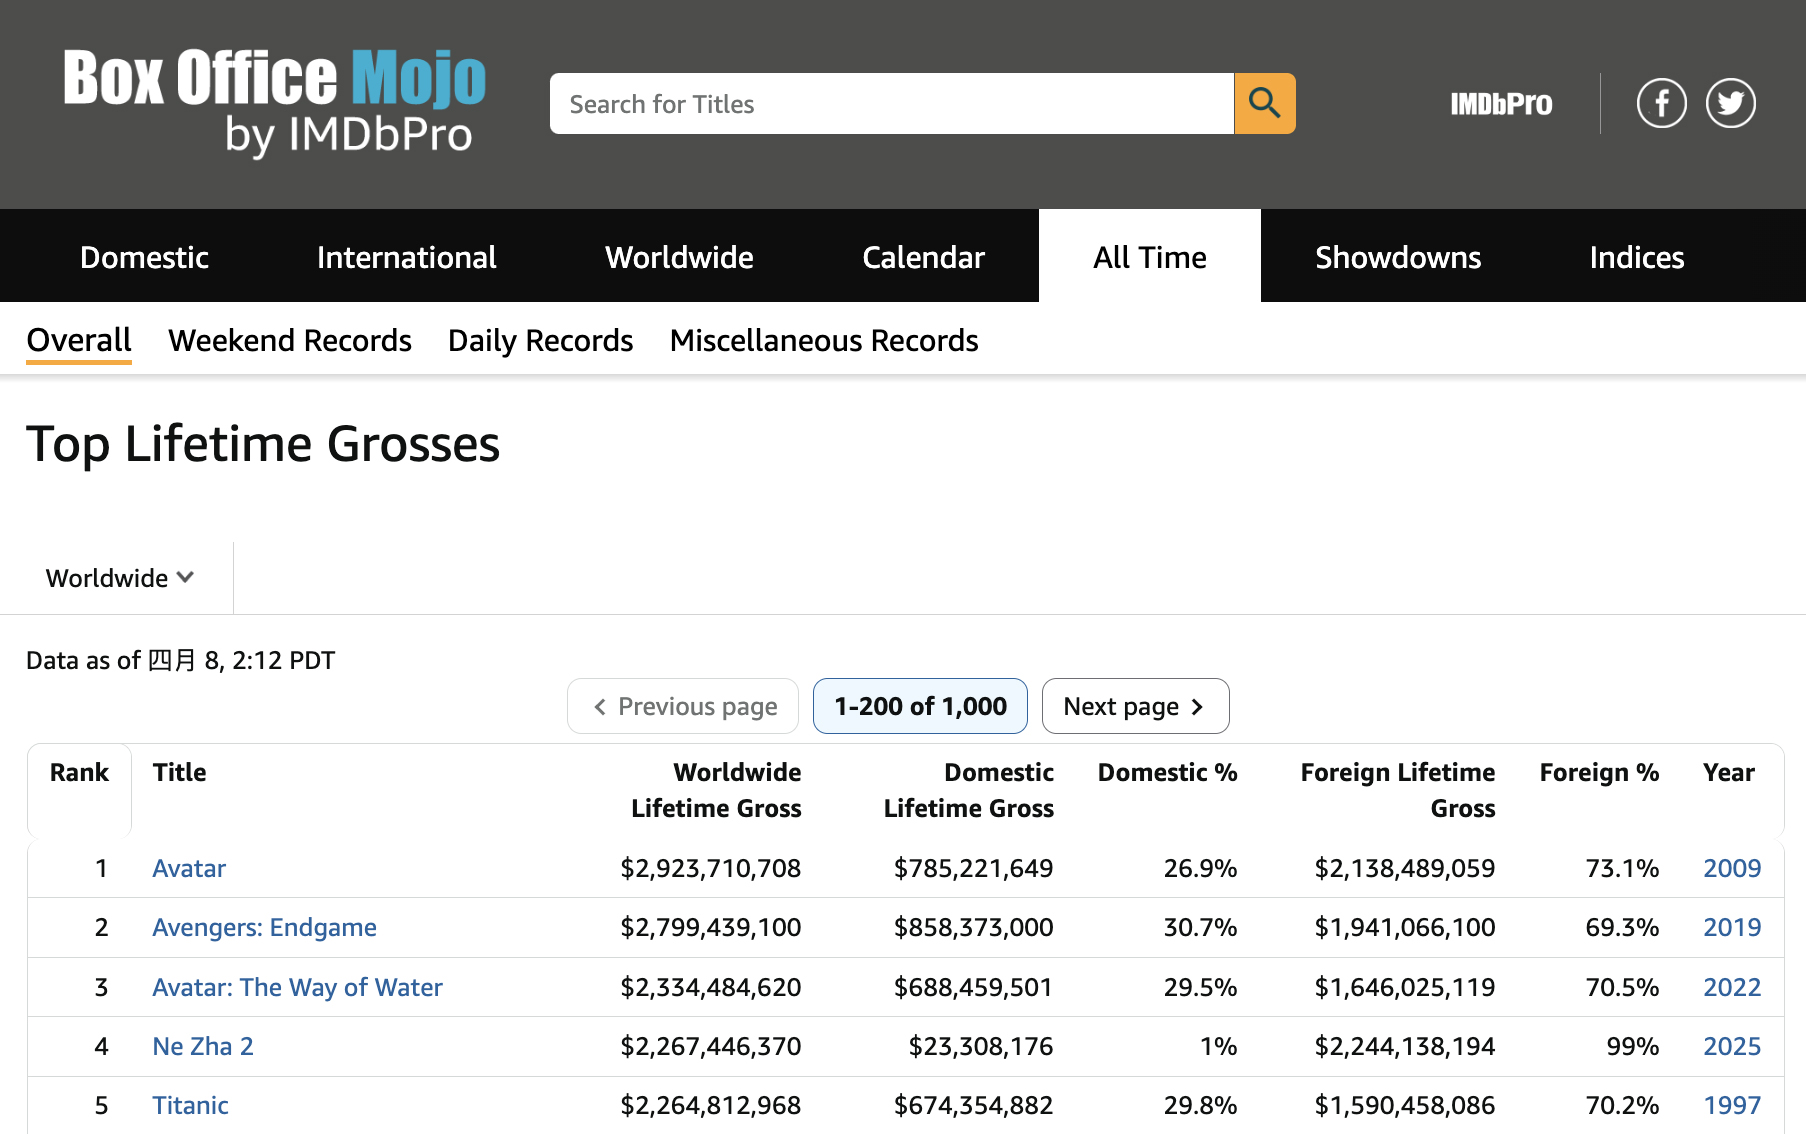This screenshot has height=1134, width=1806.
Task: Open the Miscellaneous Records tab
Action: click(x=823, y=340)
